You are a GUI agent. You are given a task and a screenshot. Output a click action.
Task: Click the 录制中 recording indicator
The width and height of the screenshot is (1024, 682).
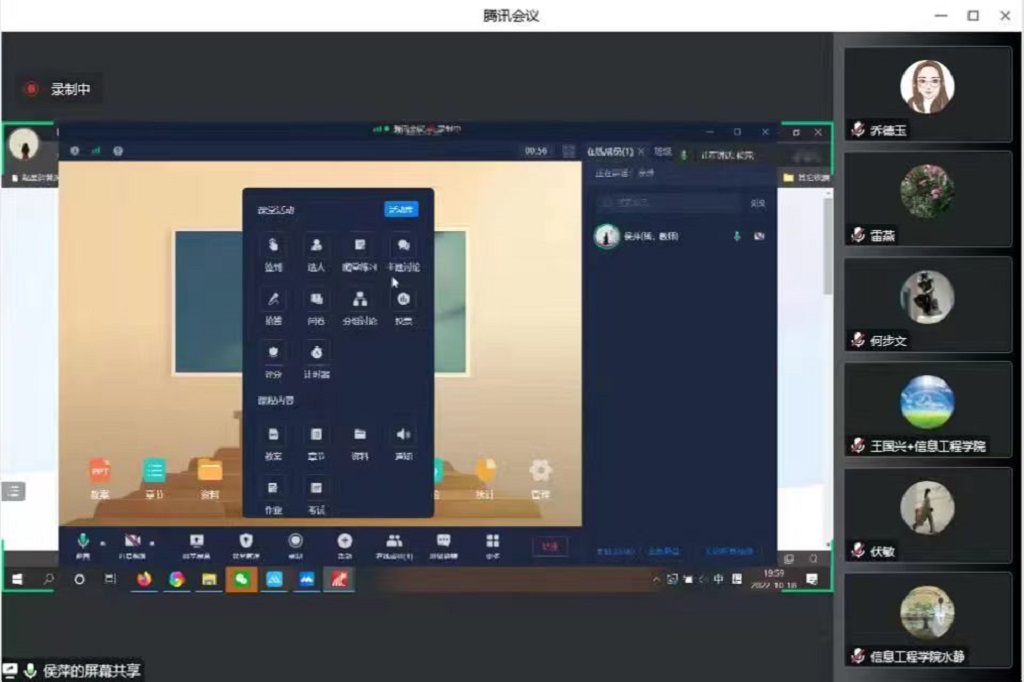tap(58, 89)
